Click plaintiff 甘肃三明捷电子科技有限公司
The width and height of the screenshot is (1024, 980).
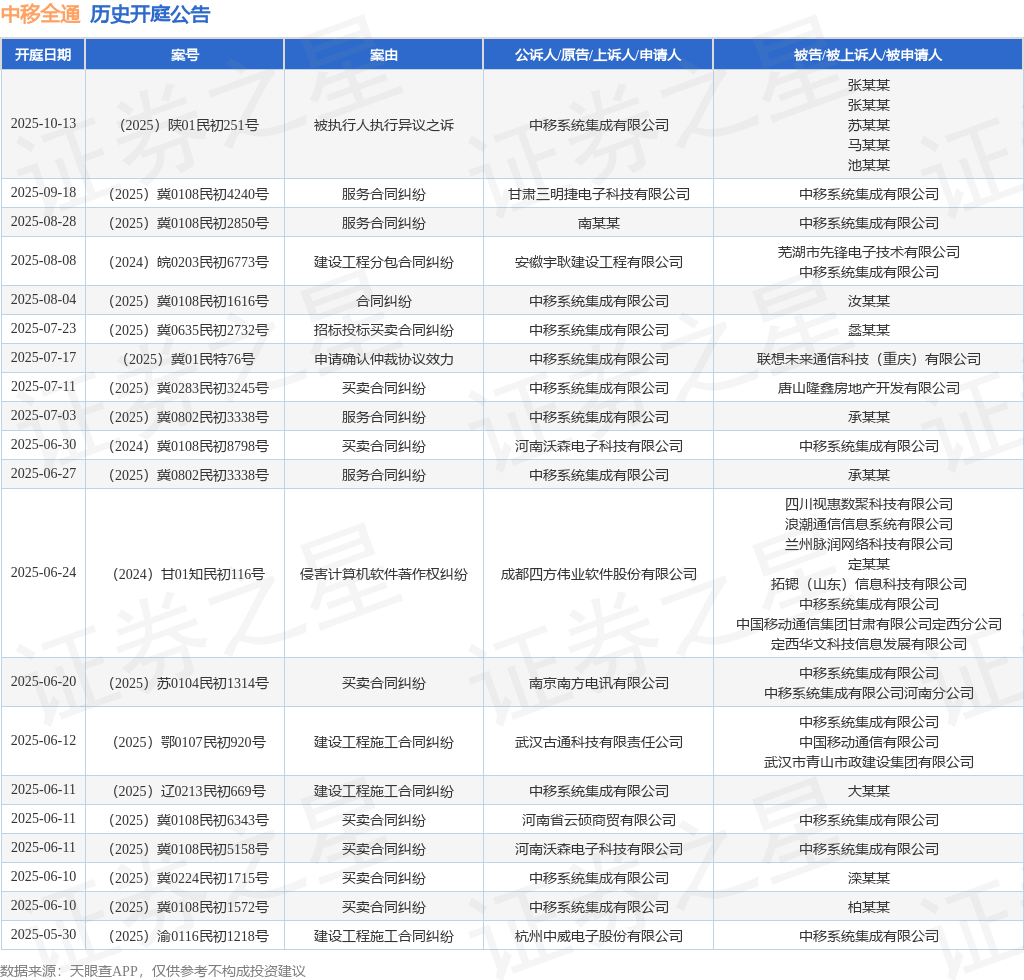599,195
